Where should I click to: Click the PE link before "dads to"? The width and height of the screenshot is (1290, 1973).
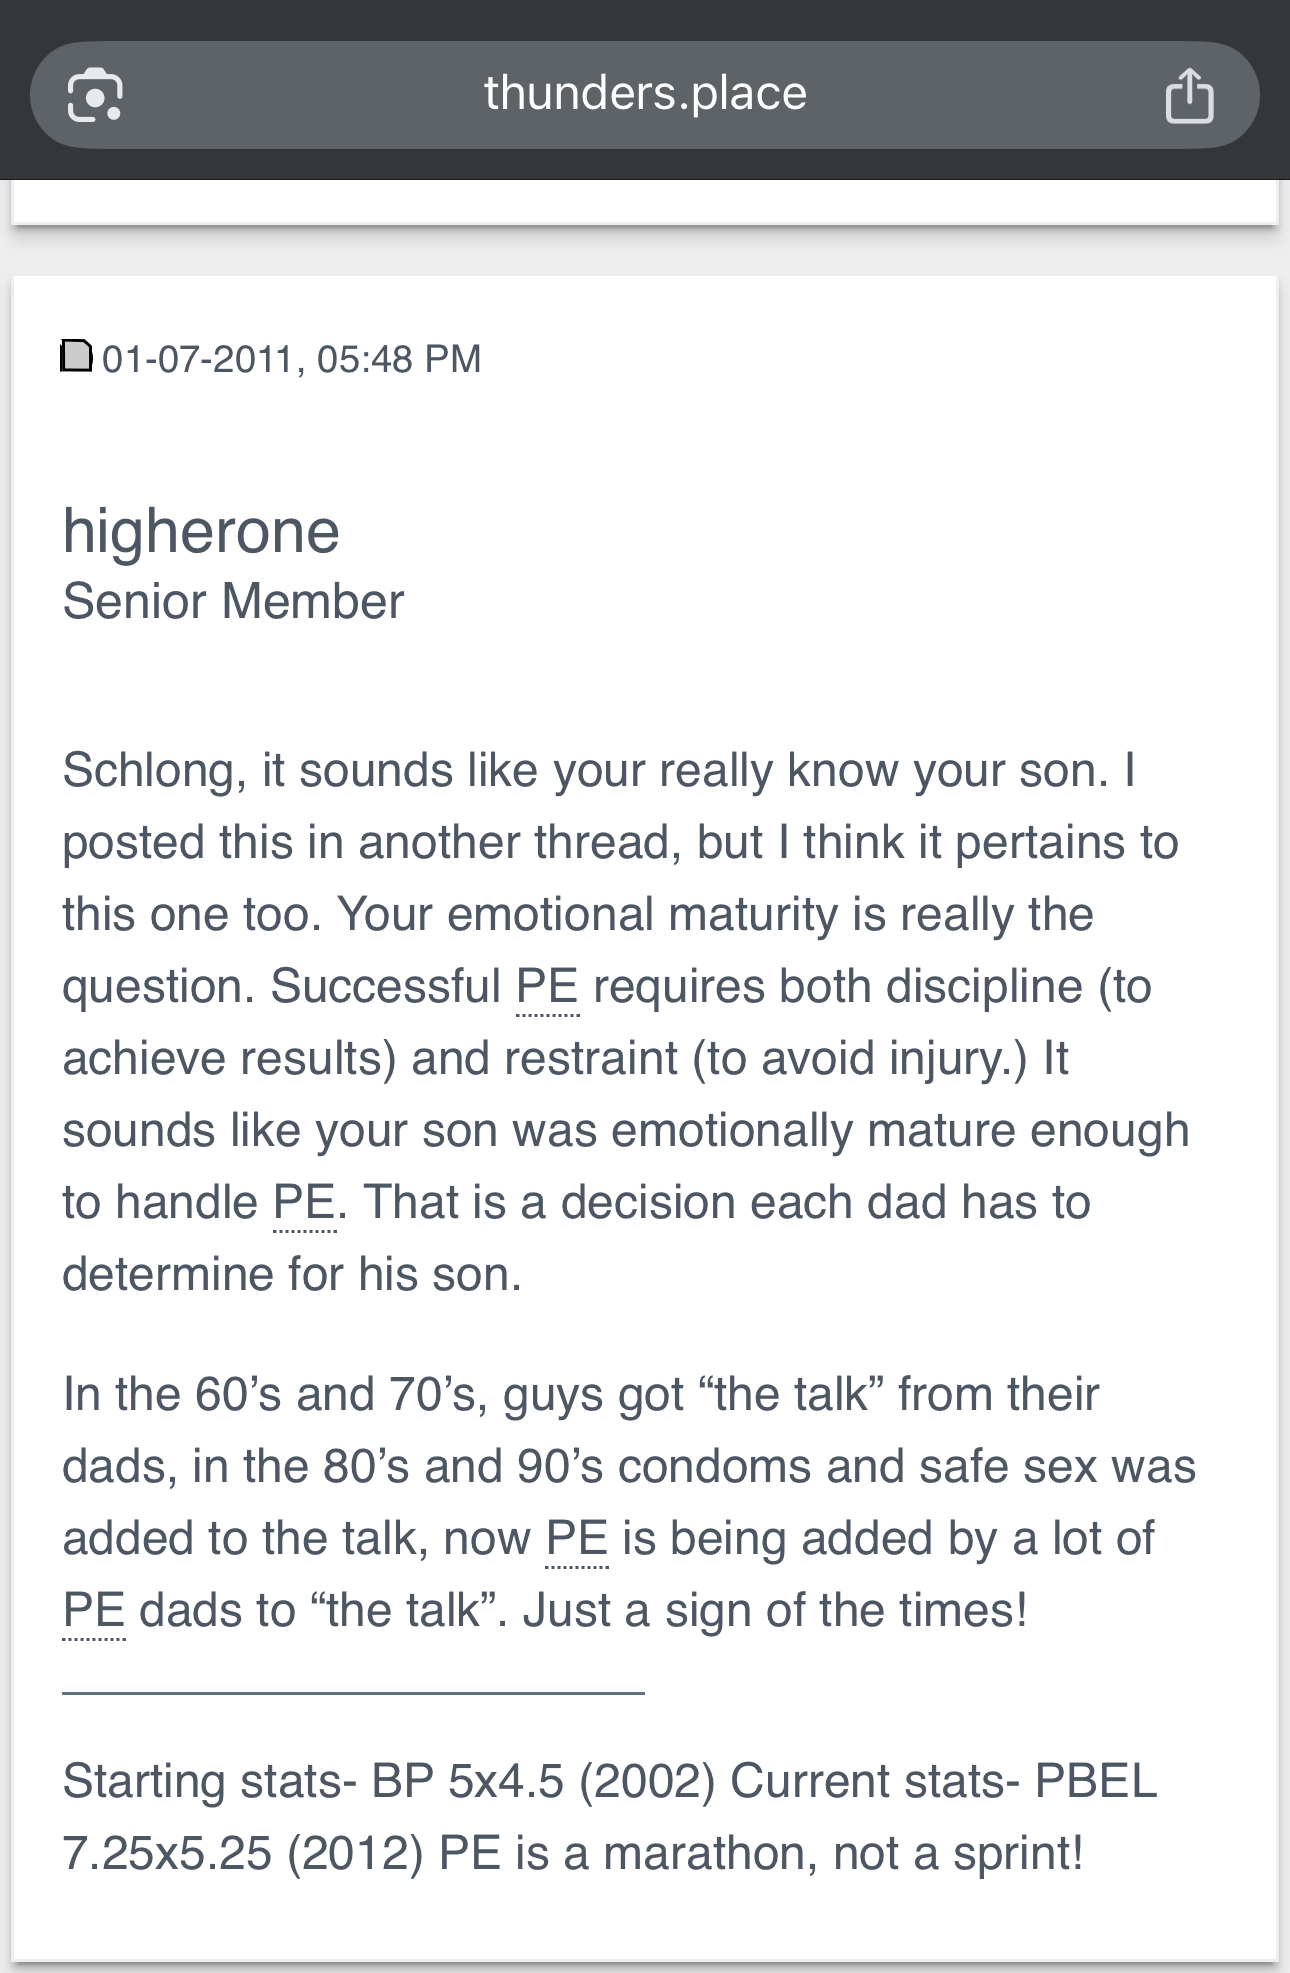[94, 1611]
